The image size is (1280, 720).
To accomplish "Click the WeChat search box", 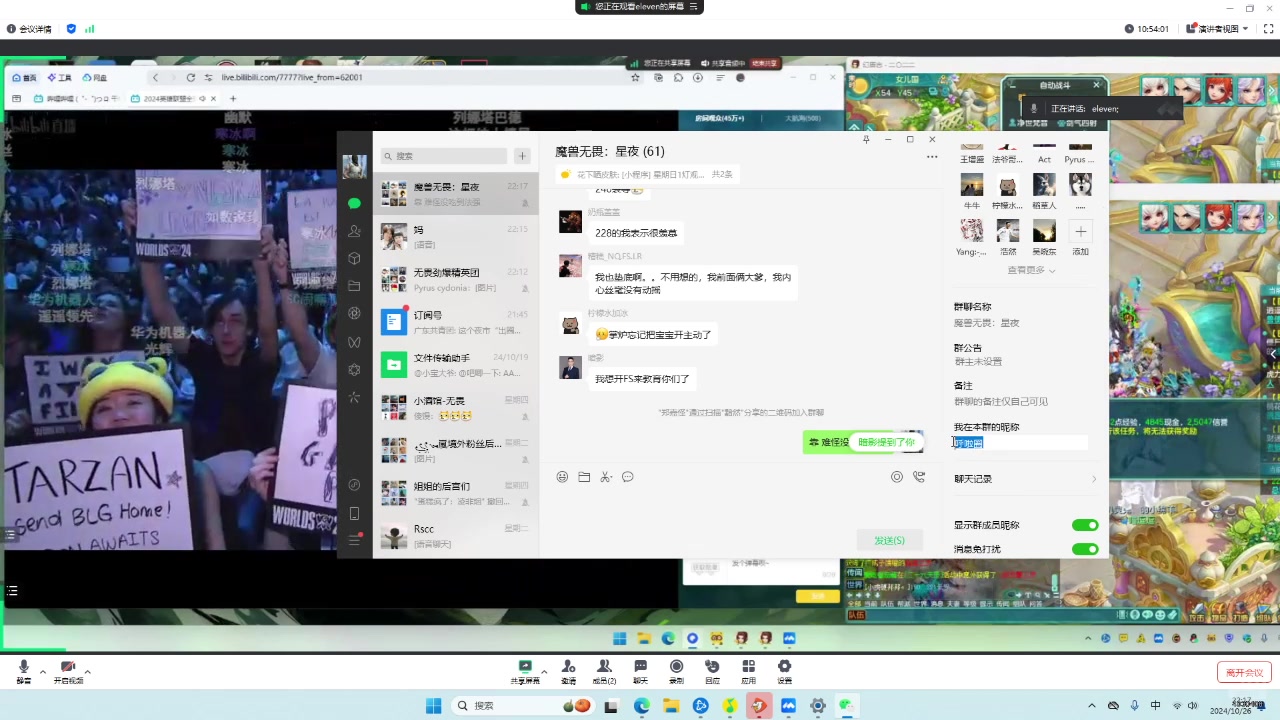I will pyautogui.click(x=444, y=156).
